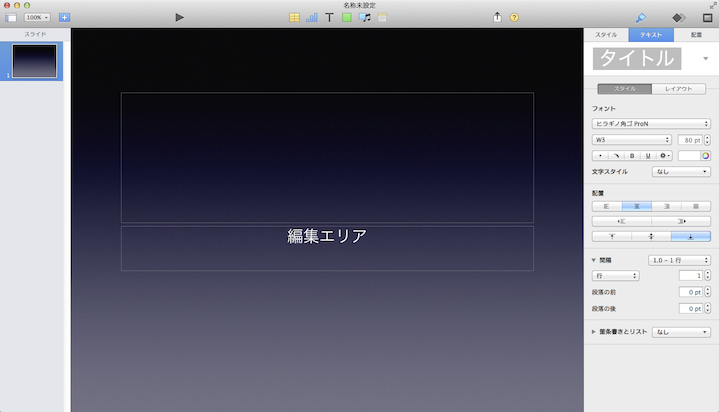Viewport: 719px width, 412px height.
Task: Select the タイトル paragraph style preview
Action: point(637,59)
